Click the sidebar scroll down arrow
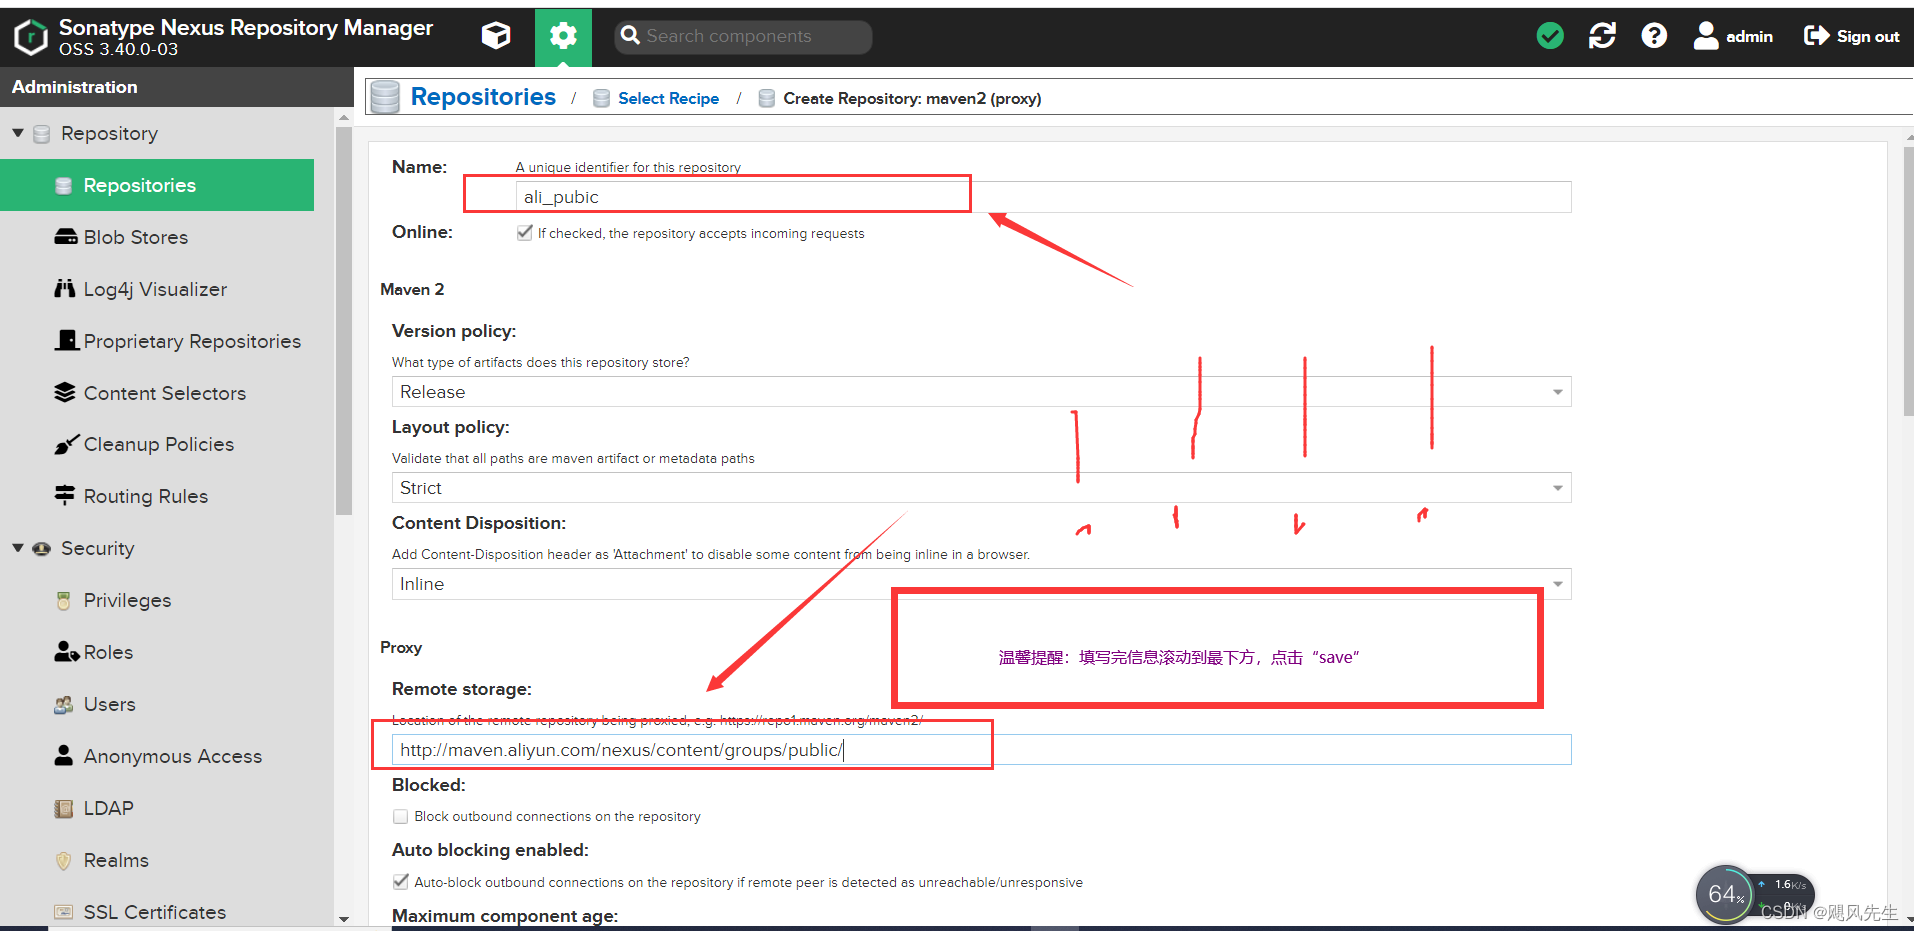The height and width of the screenshot is (931, 1914). 344,918
